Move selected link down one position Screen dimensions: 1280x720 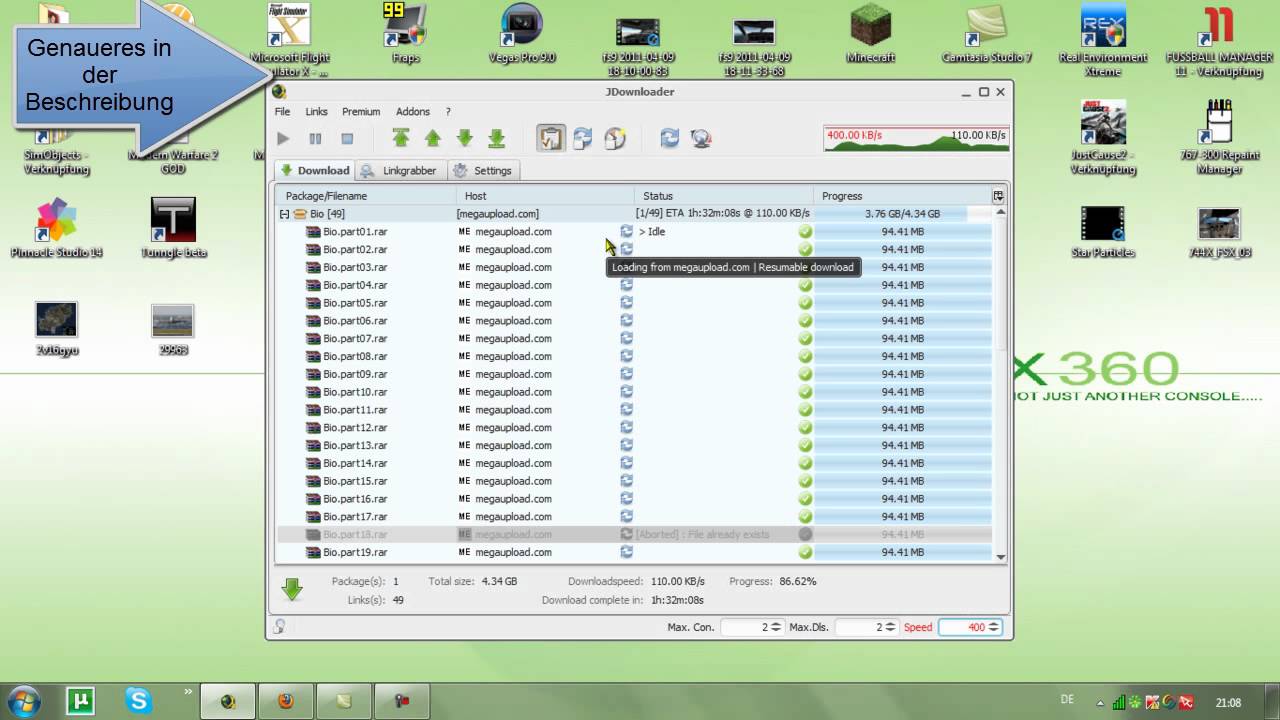(464, 138)
